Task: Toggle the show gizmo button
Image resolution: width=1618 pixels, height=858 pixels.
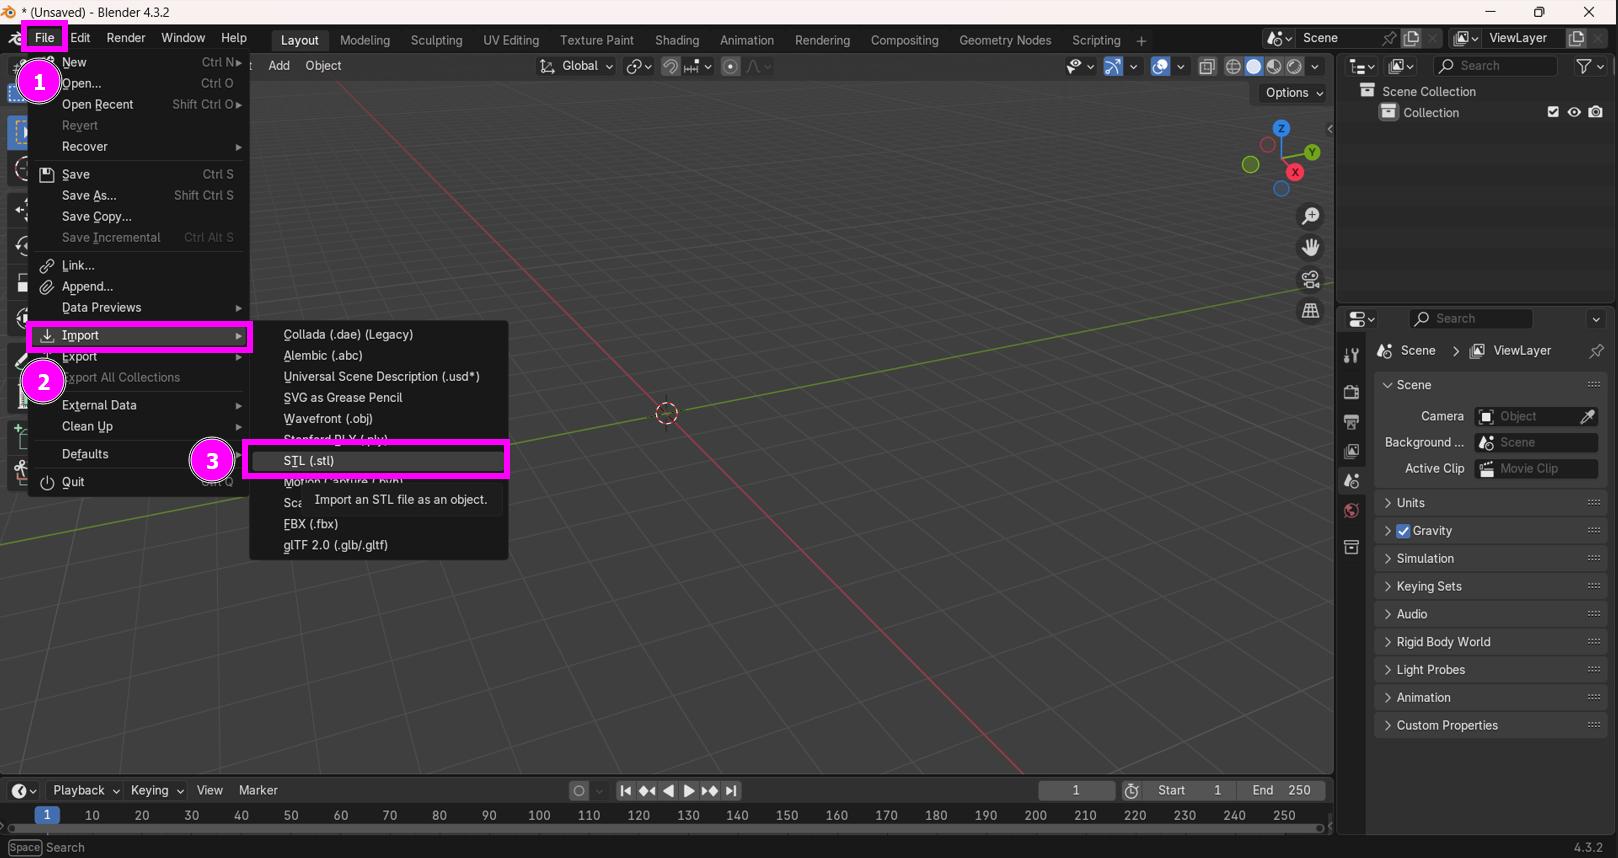Action: click(x=1113, y=66)
